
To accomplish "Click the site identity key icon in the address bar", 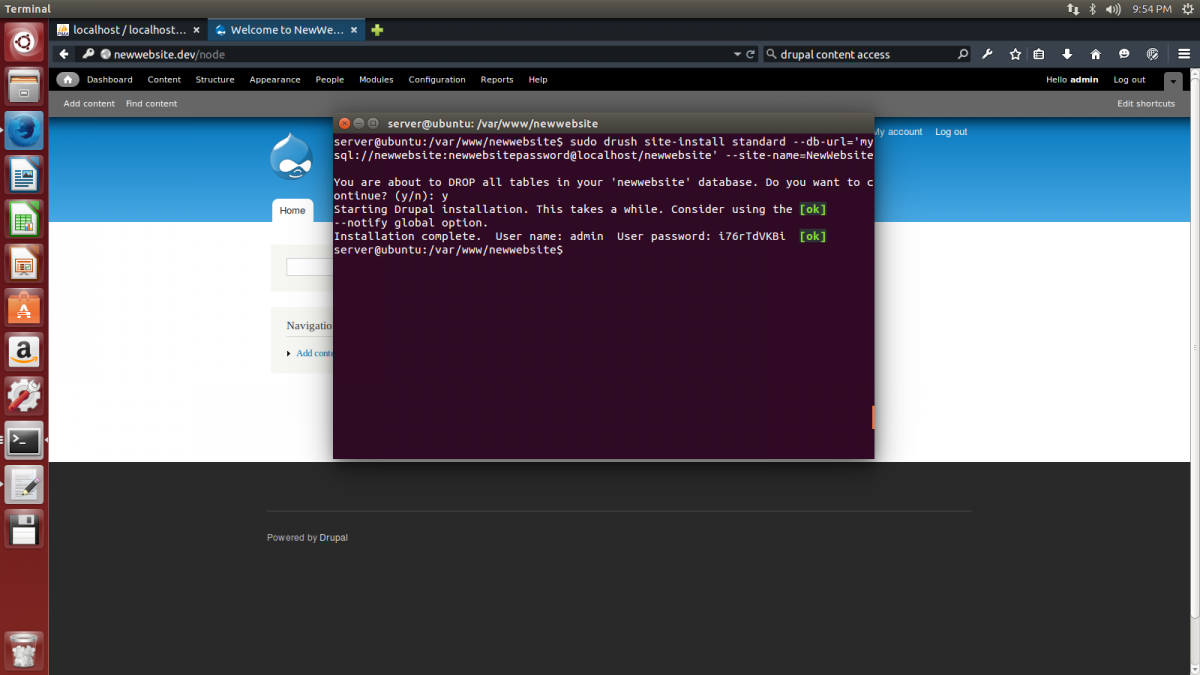I will pos(89,54).
